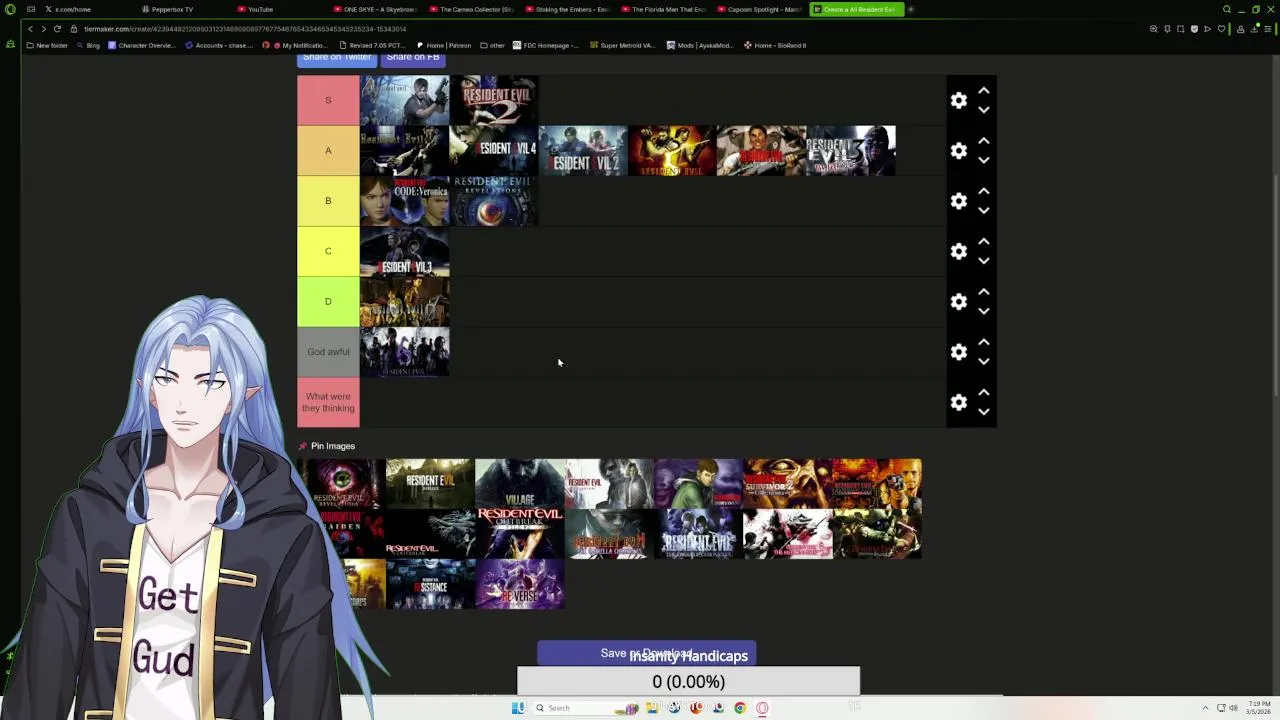Screen dimensions: 1280x720
Task: Switch to YouTube browser tab
Action: 260,9
